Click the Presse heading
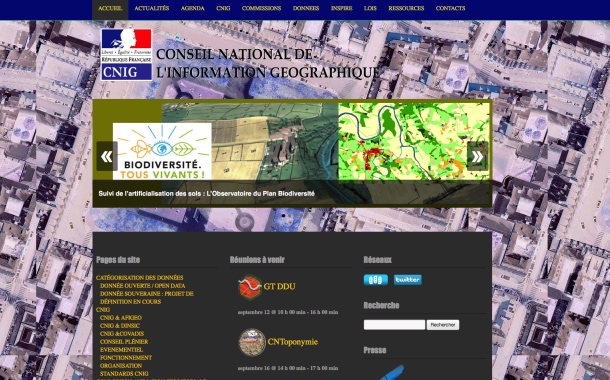 click(x=375, y=350)
